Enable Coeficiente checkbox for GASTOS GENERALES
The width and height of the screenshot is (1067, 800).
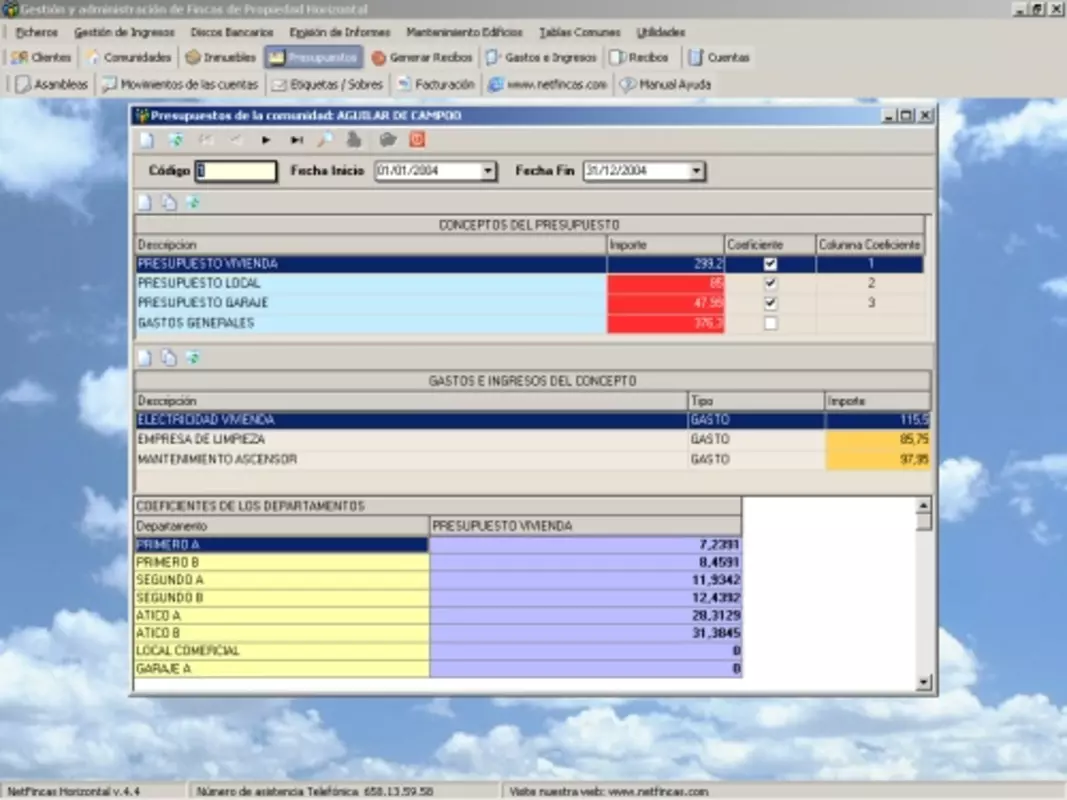pyautogui.click(x=770, y=323)
